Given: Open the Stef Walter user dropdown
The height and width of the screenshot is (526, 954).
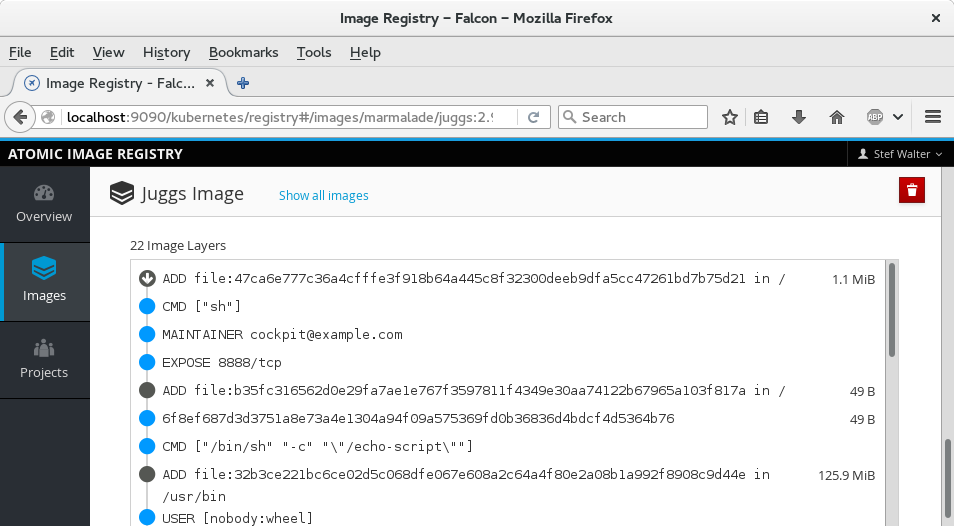Looking at the screenshot, I should tap(900, 154).
